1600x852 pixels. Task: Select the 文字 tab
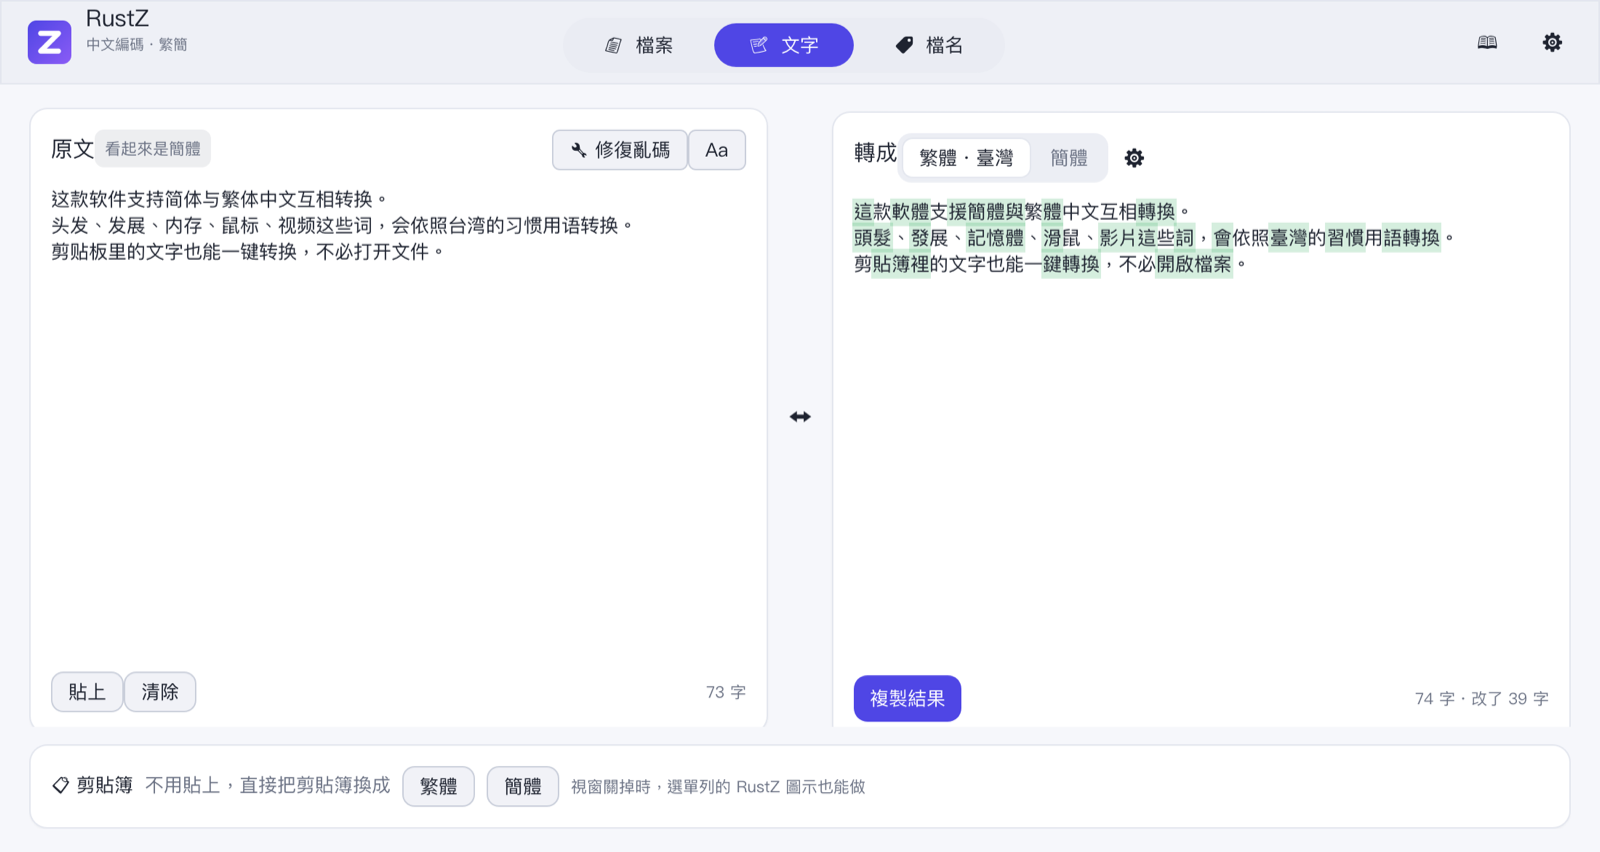click(x=784, y=45)
